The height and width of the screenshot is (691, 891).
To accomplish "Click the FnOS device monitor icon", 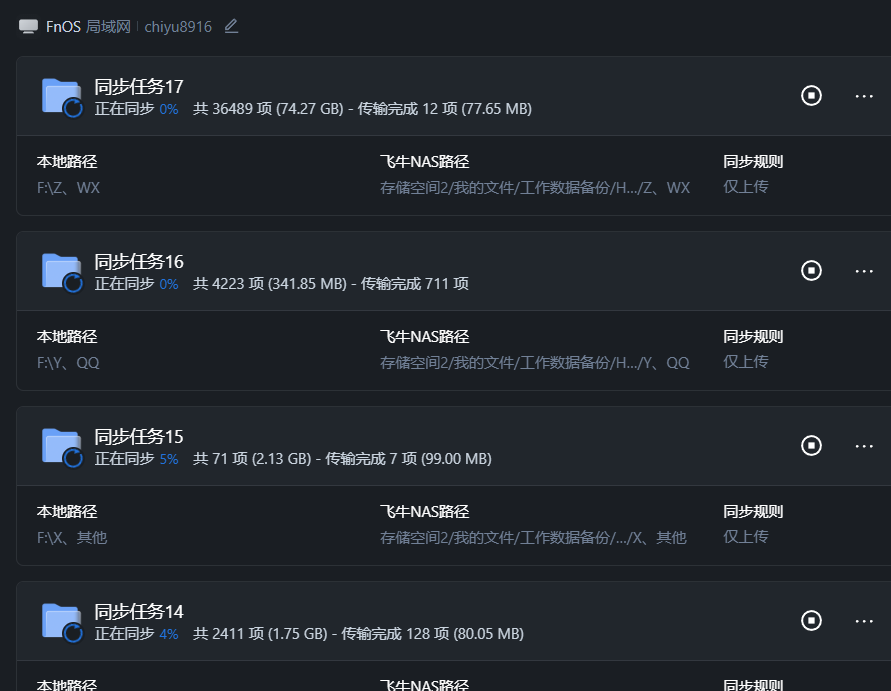I will point(28,27).
